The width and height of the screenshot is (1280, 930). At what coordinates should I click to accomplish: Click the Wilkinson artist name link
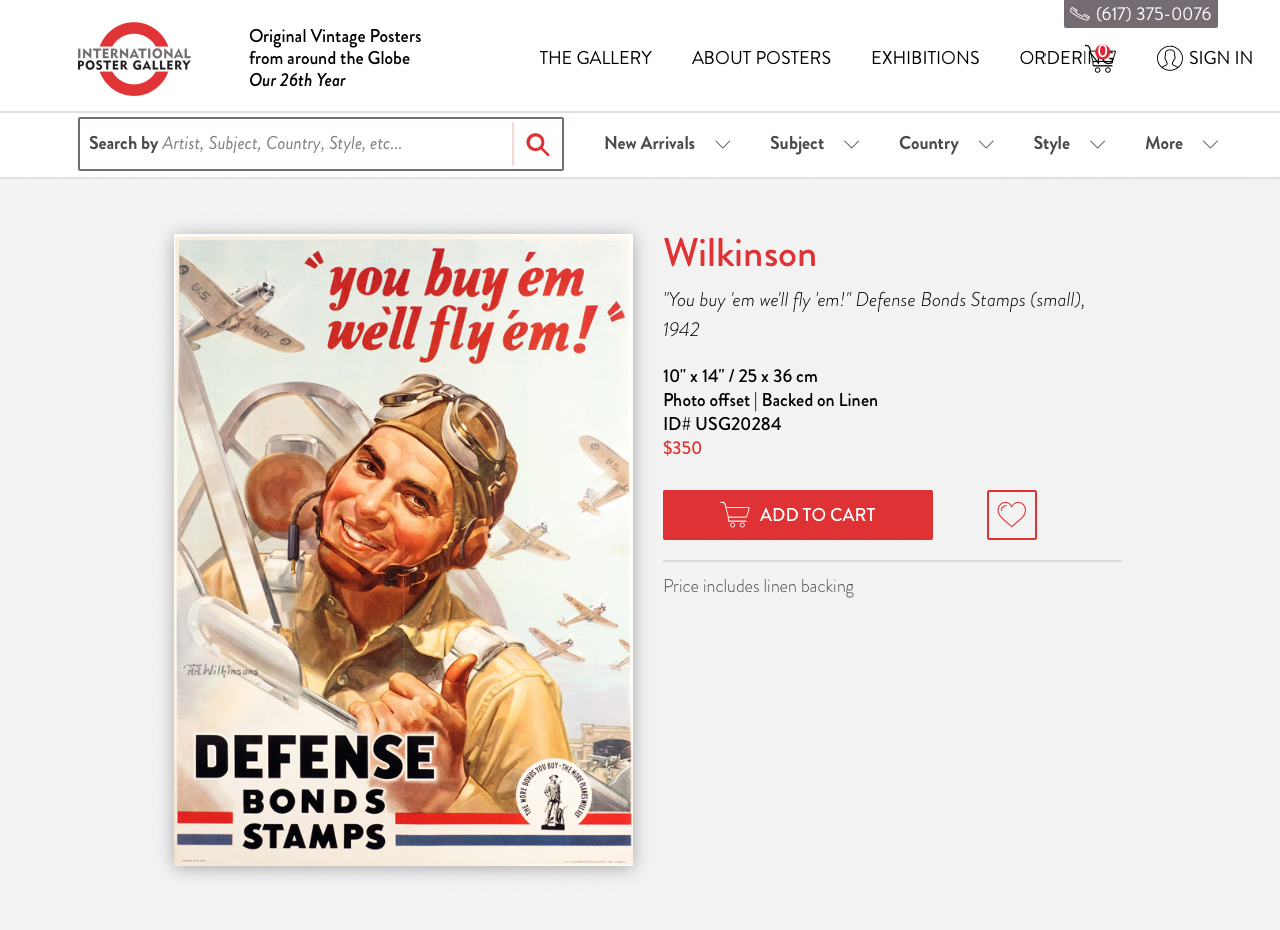coord(740,253)
